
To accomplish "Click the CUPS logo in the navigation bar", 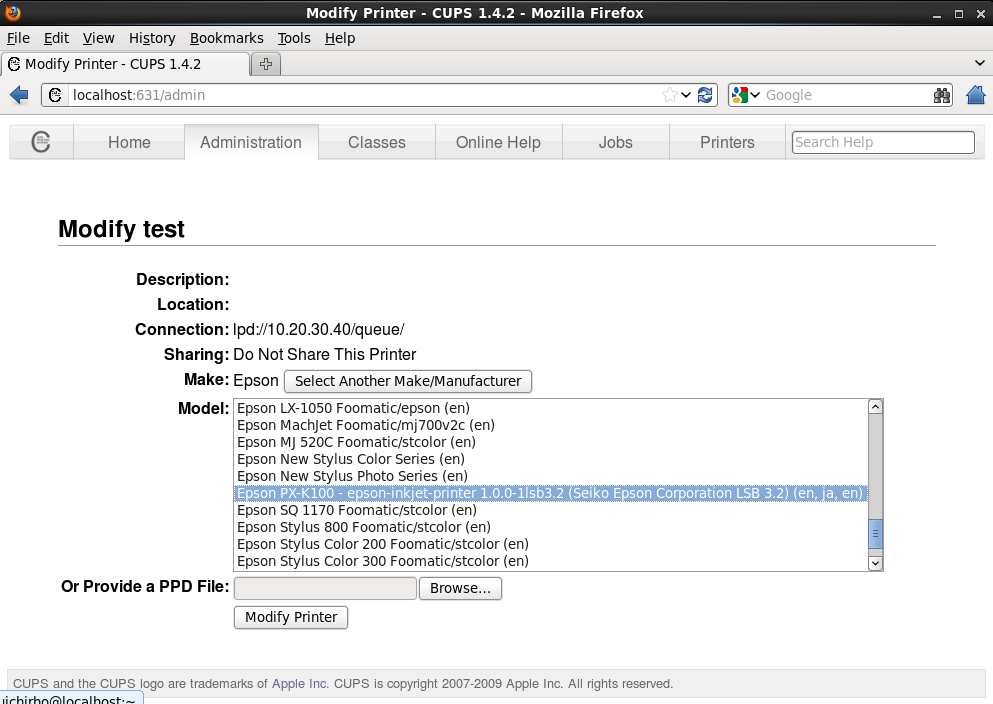I will [41, 142].
